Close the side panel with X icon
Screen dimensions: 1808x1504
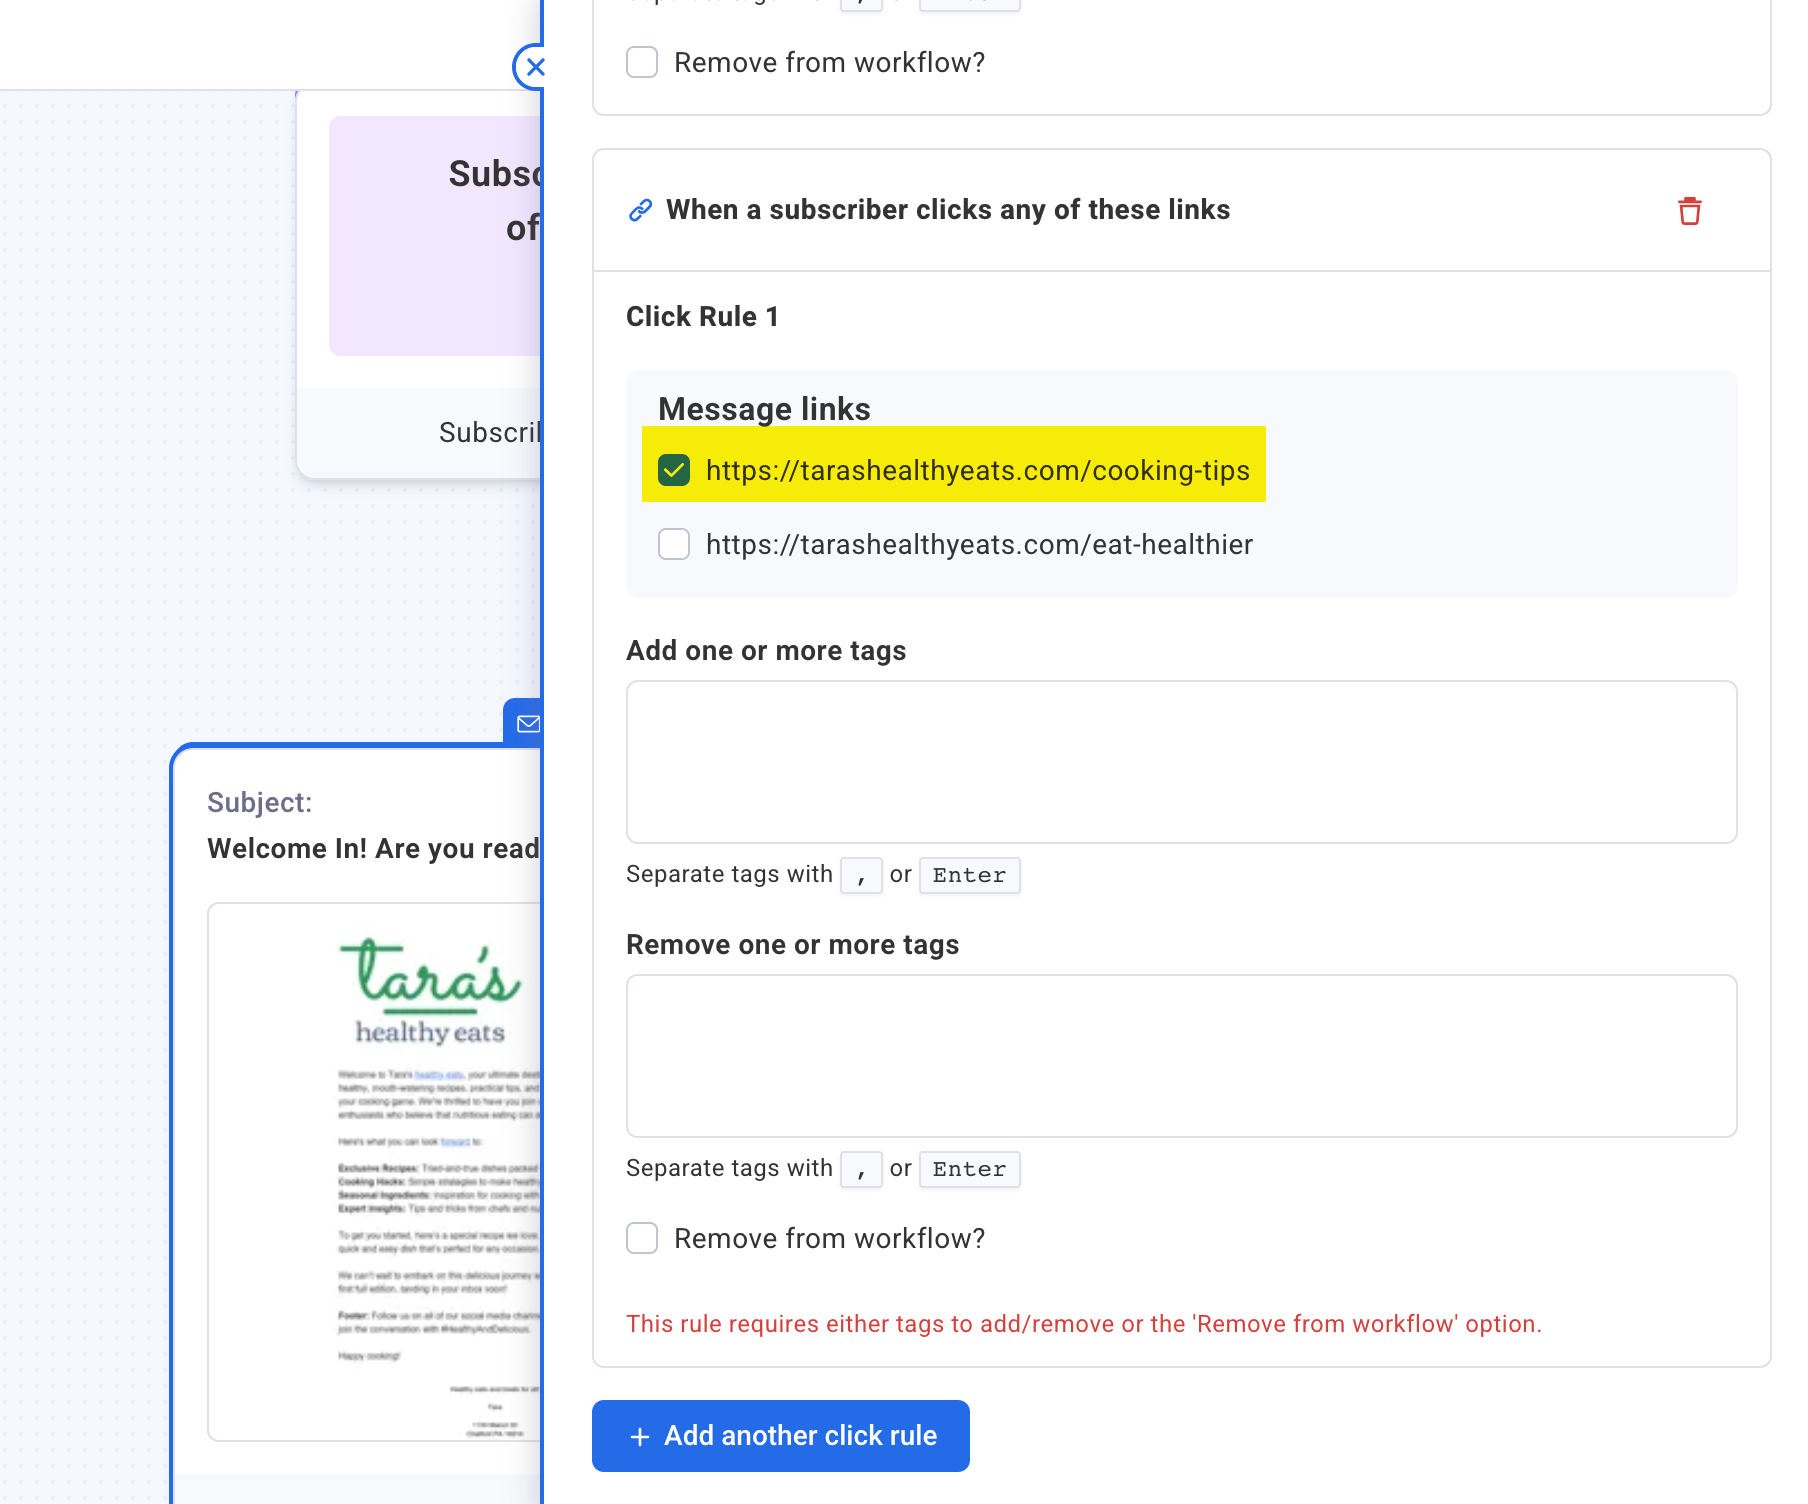(x=533, y=67)
